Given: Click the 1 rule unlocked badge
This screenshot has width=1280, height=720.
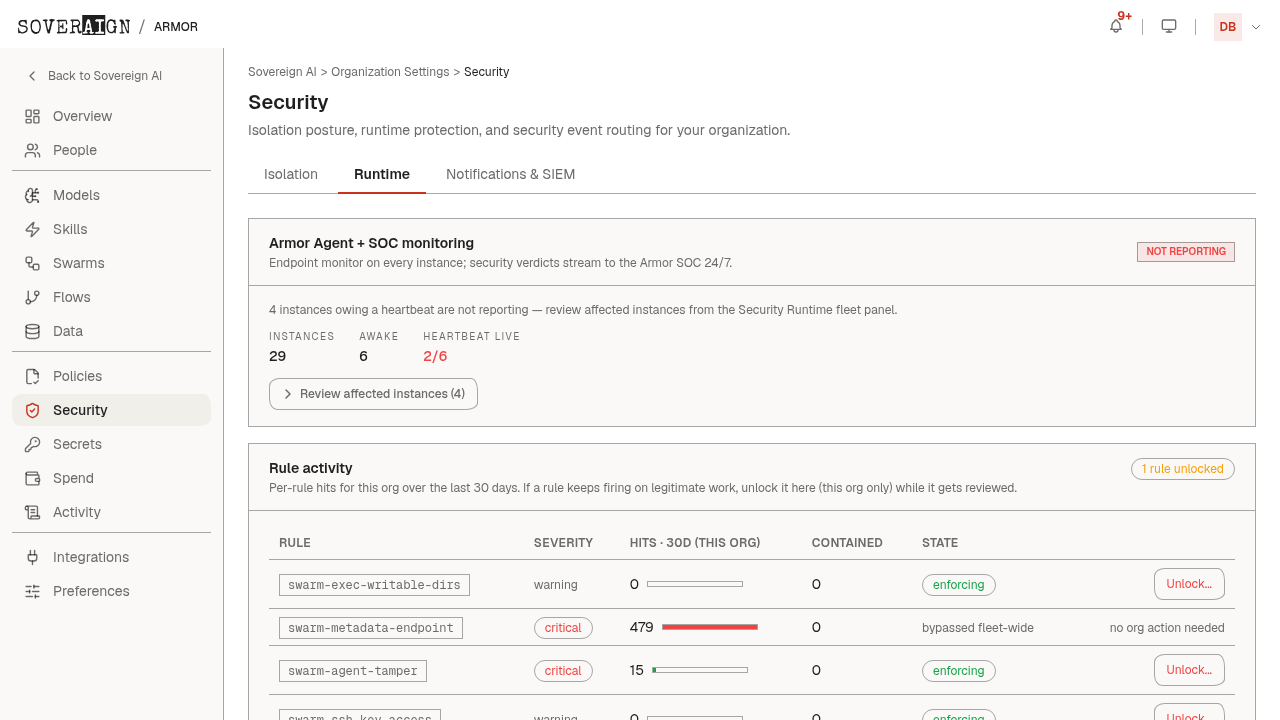Looking at the screenshot, I should pos(1183,469).
